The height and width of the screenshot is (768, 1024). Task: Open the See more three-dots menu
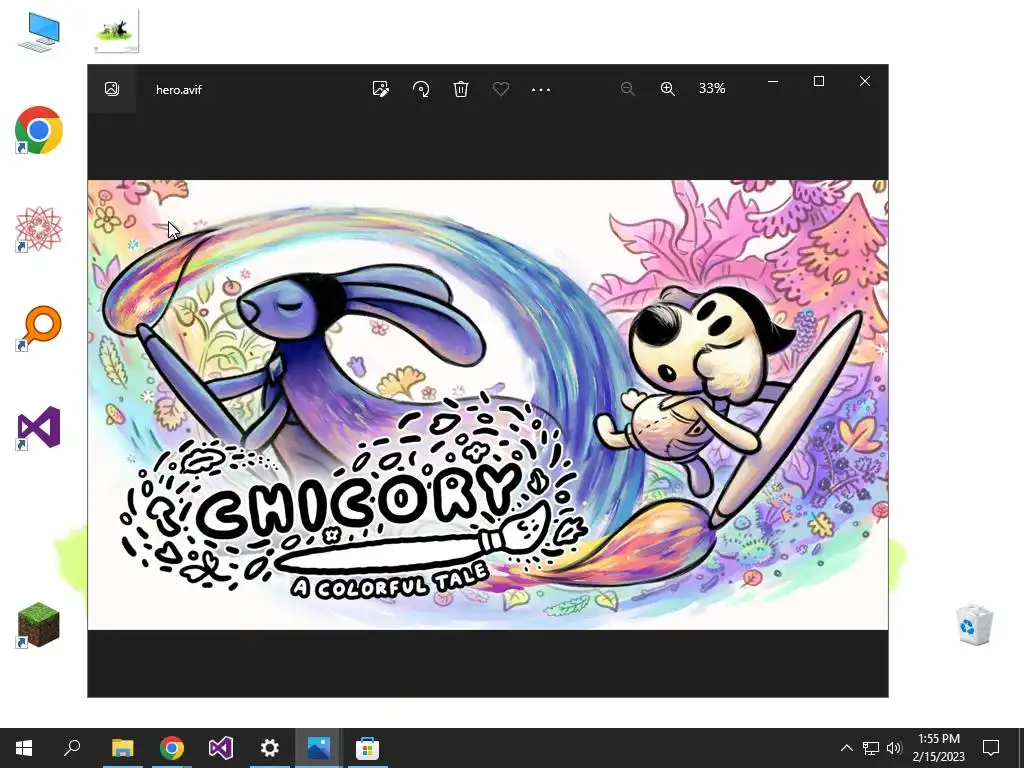tap(541, 89)
